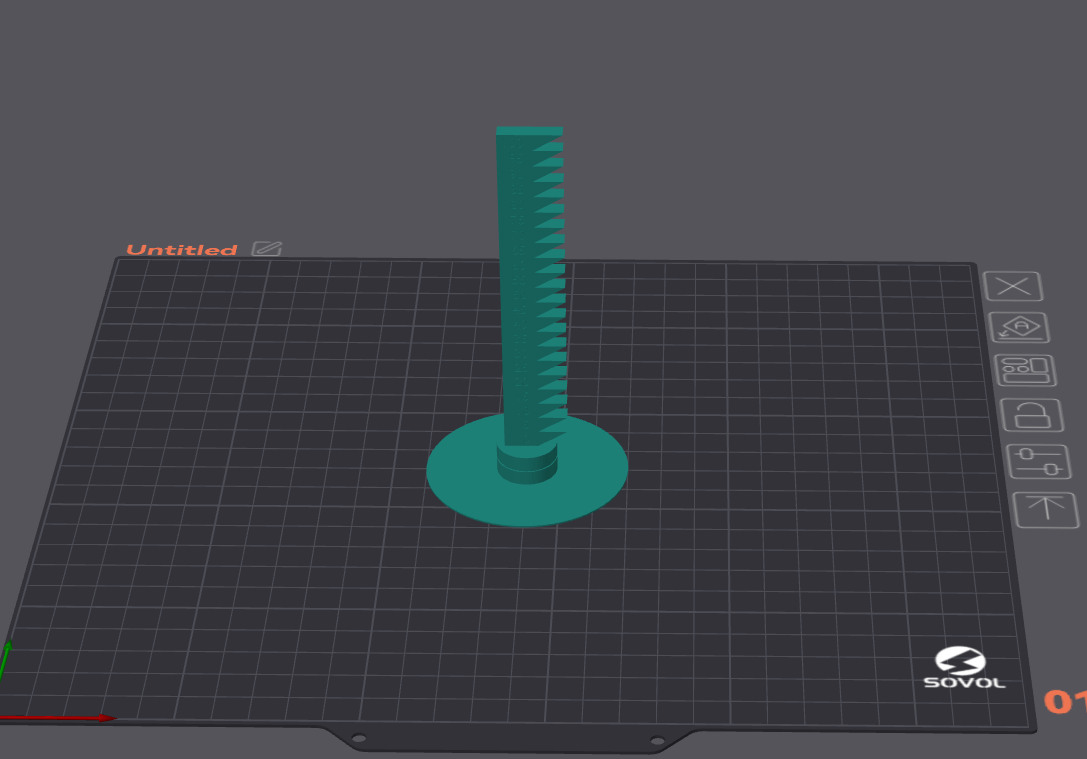This screenshot has height=759, width=1087.
Task: Arrange objects using the plate layout icon
Action: [x=1025, y=370]
